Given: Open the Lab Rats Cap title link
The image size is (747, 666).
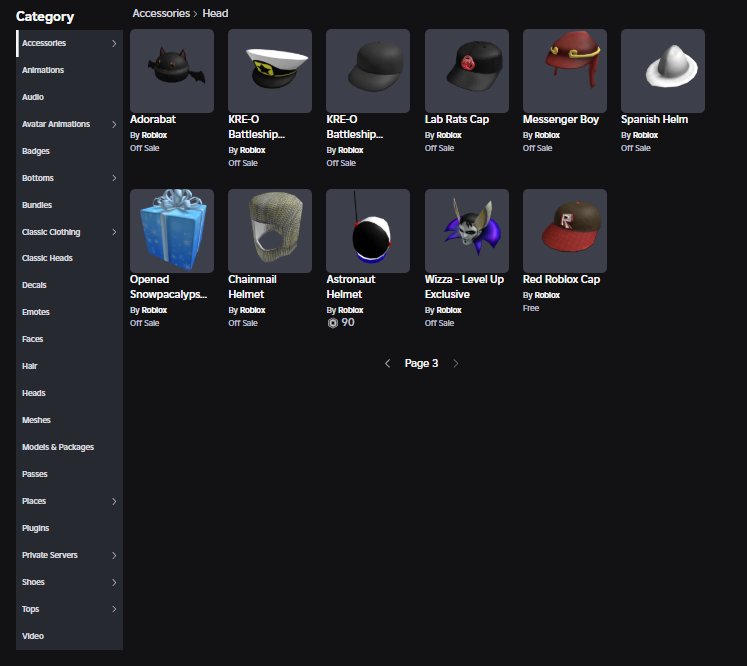Looking at the screenshot, I should click(x=457, y=120).
